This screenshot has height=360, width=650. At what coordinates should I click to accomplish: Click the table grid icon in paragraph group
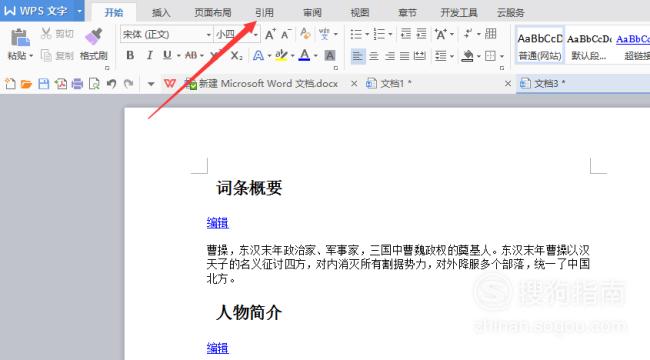(x=490, y=34)
